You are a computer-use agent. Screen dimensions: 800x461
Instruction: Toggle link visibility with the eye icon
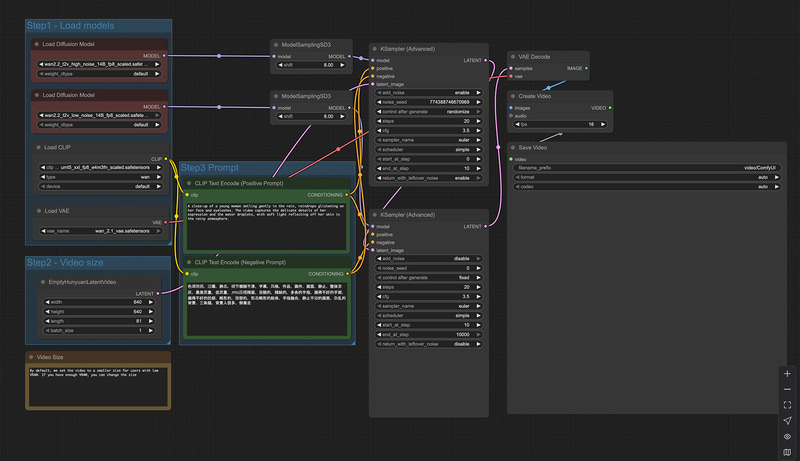787,437
